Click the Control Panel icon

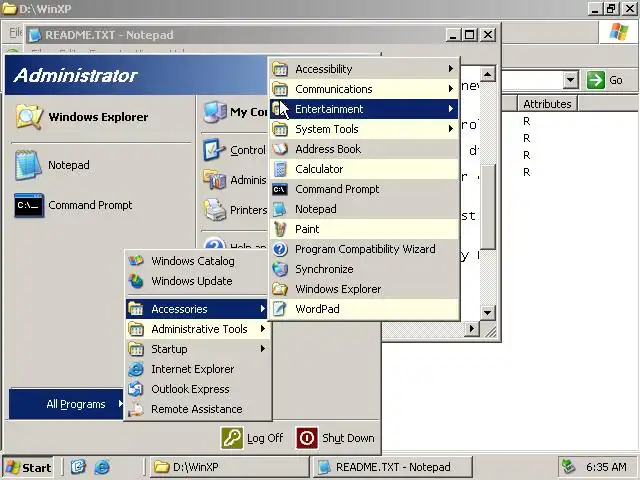[214, 150]
